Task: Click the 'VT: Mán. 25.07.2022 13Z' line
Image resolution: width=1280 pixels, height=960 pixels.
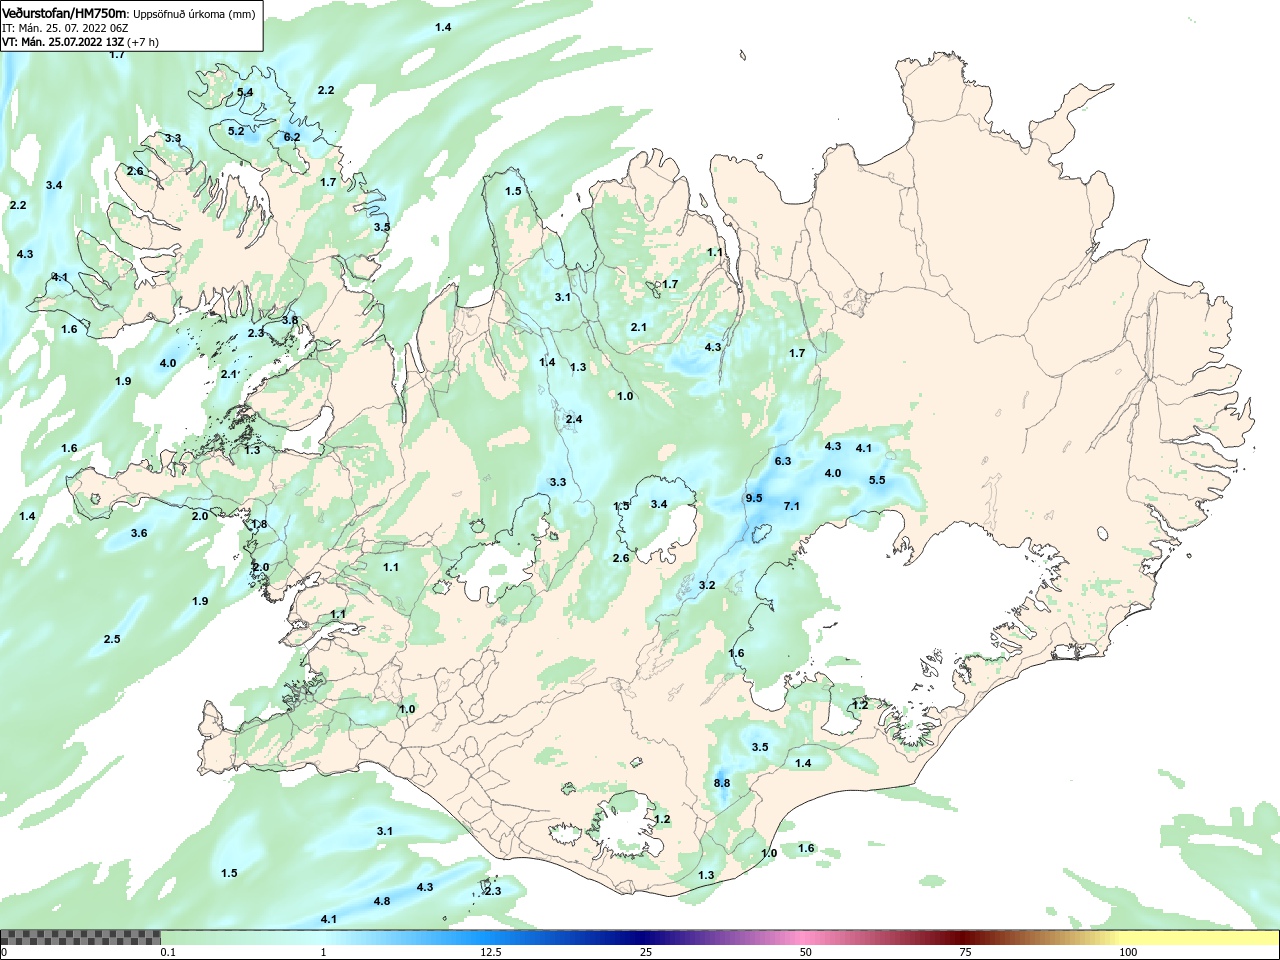Action: pyautogui.click(x=62, y=42)
